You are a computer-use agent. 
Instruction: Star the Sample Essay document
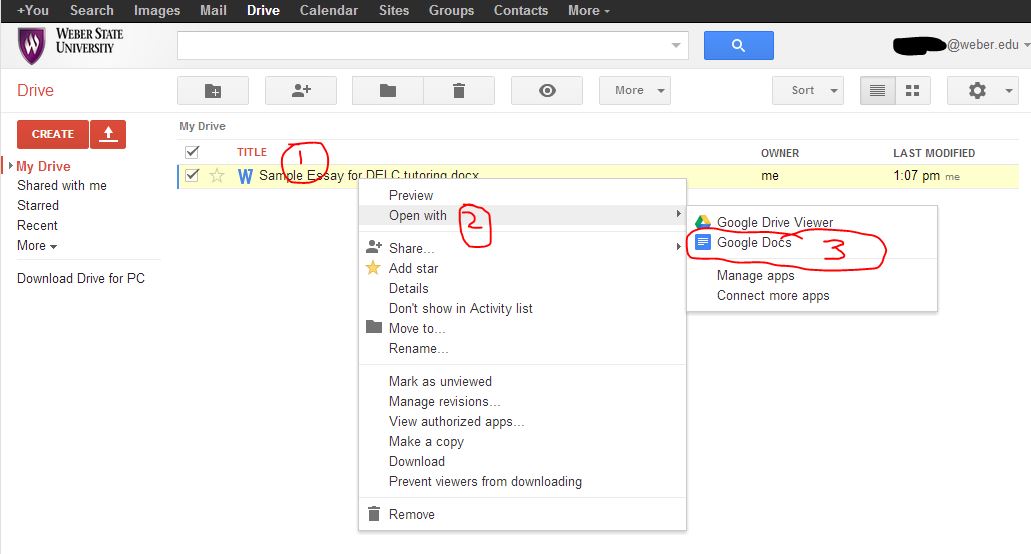pyautogui.click(x=217, y=176)
